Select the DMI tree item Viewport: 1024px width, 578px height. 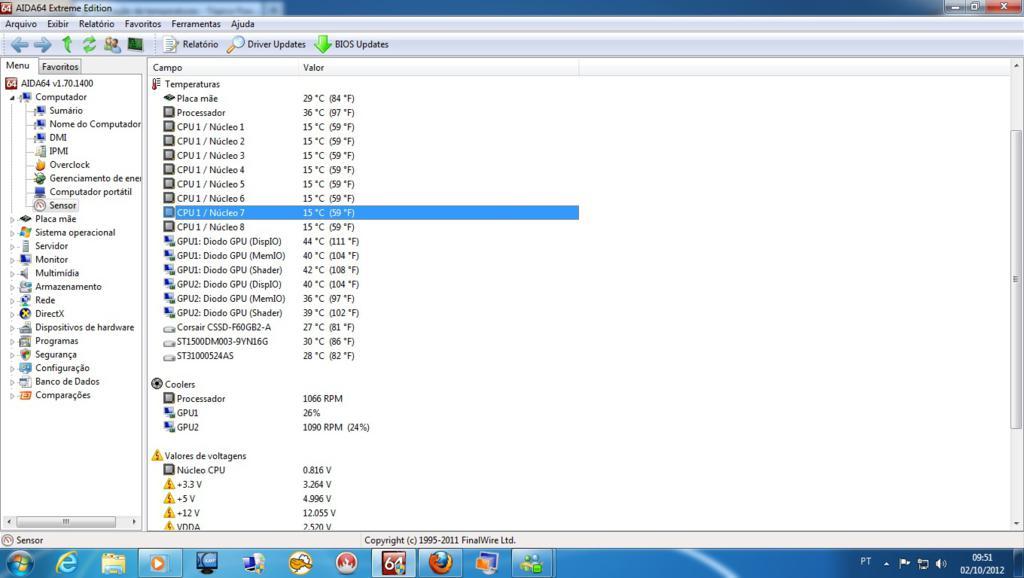[58, 138]
